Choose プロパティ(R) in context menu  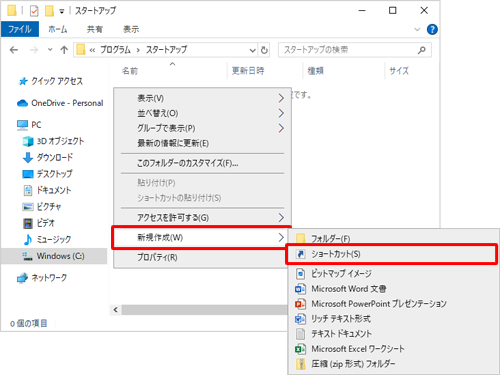(x=202, y=257)
